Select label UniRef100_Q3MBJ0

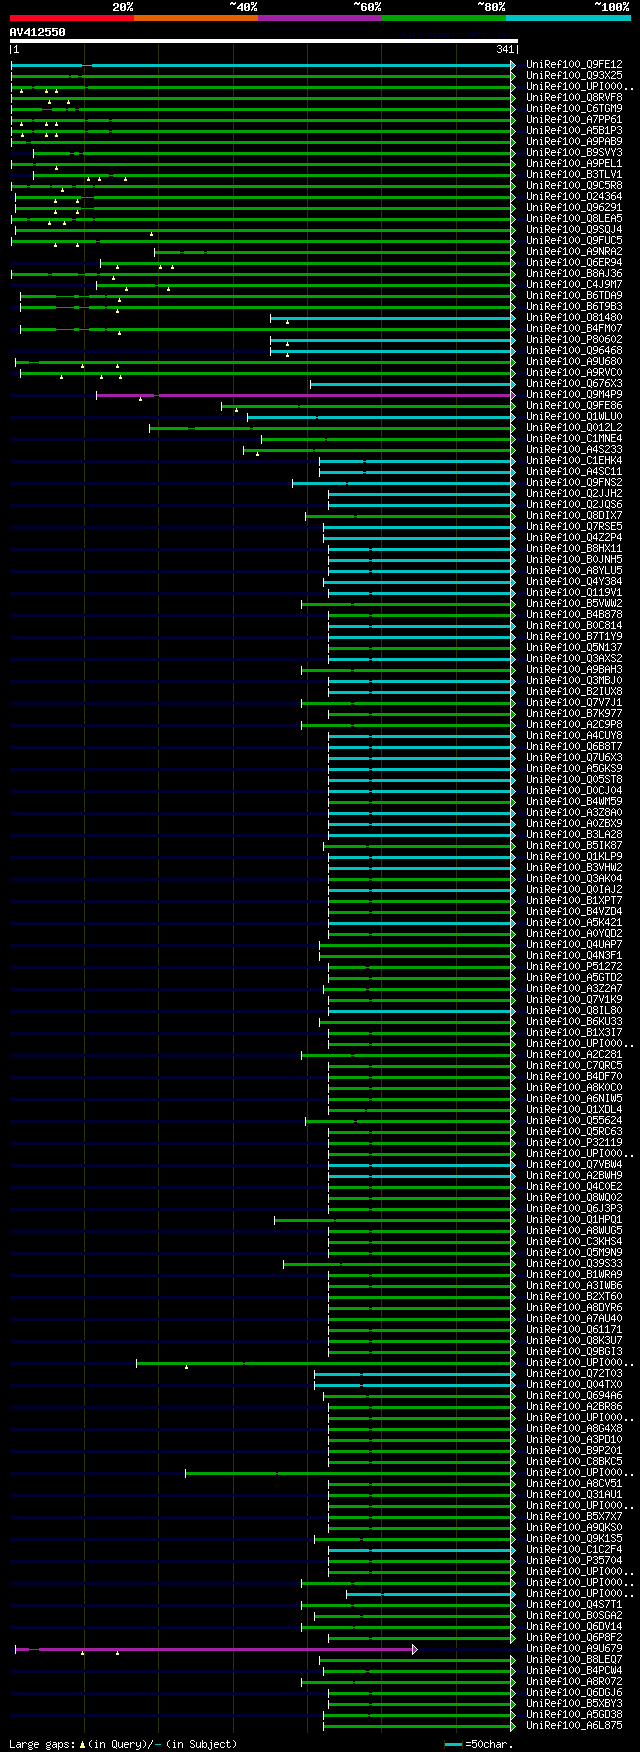tap(574, 681)
